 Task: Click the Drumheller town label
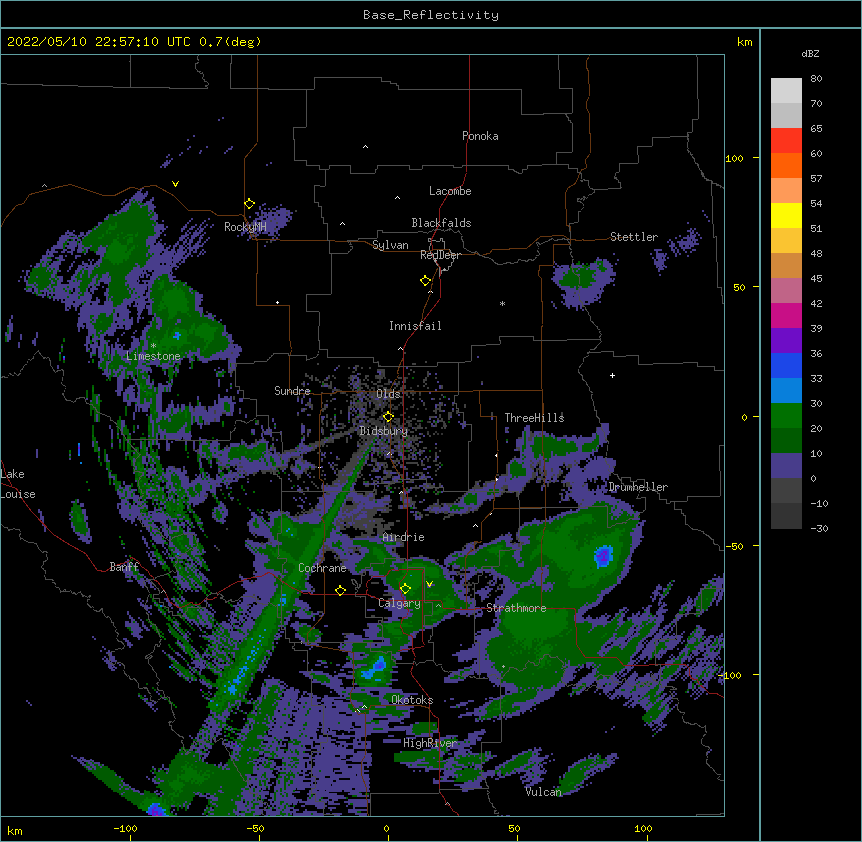click(x=638, y=487)
